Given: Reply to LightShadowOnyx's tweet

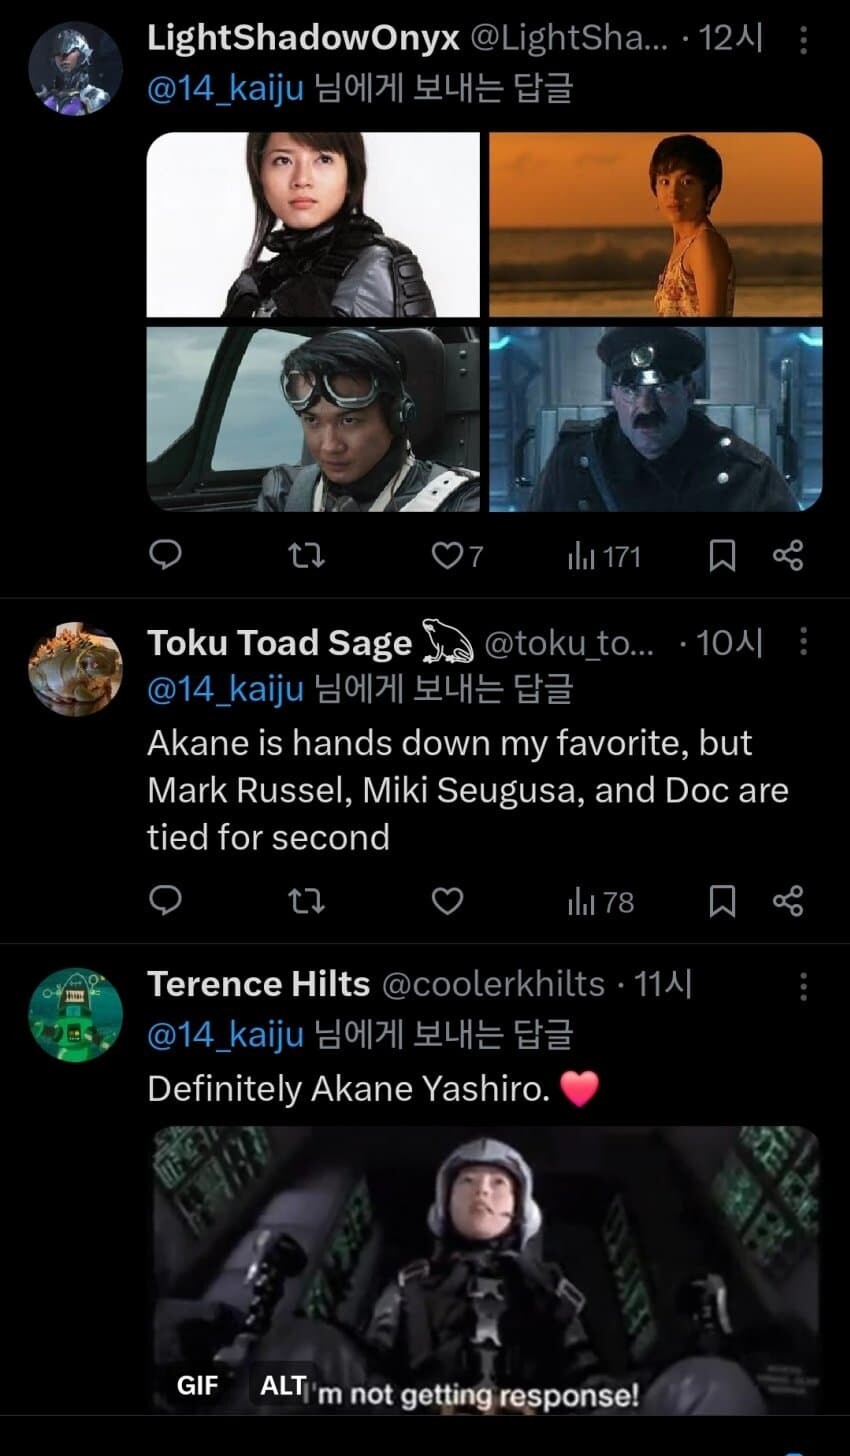Looking at the screenshot, I should coord(165,555).
